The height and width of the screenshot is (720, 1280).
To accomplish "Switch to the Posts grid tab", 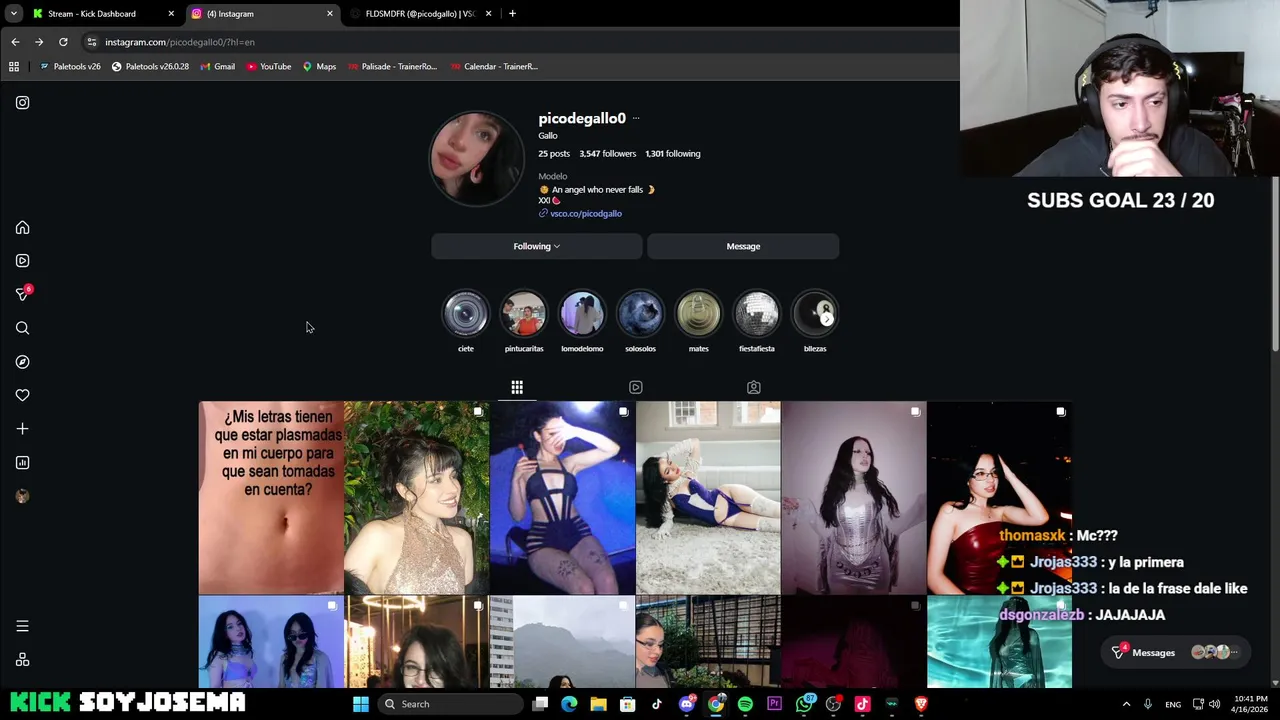I will tap(517, 387).
